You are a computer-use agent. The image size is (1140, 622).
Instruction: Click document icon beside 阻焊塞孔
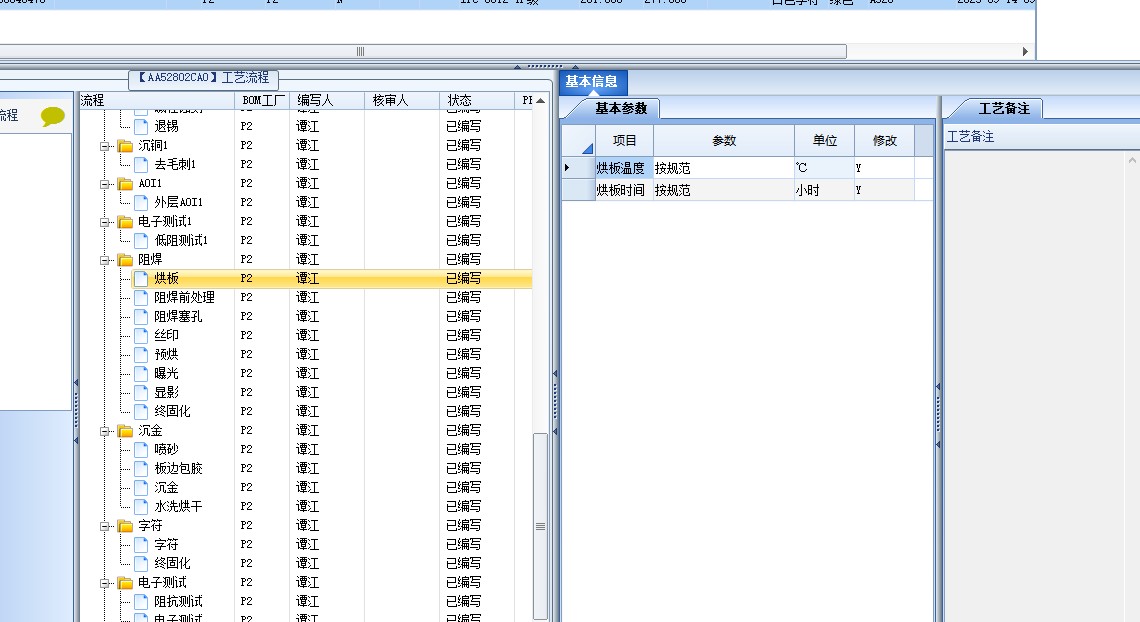click(x=141, y=316)
